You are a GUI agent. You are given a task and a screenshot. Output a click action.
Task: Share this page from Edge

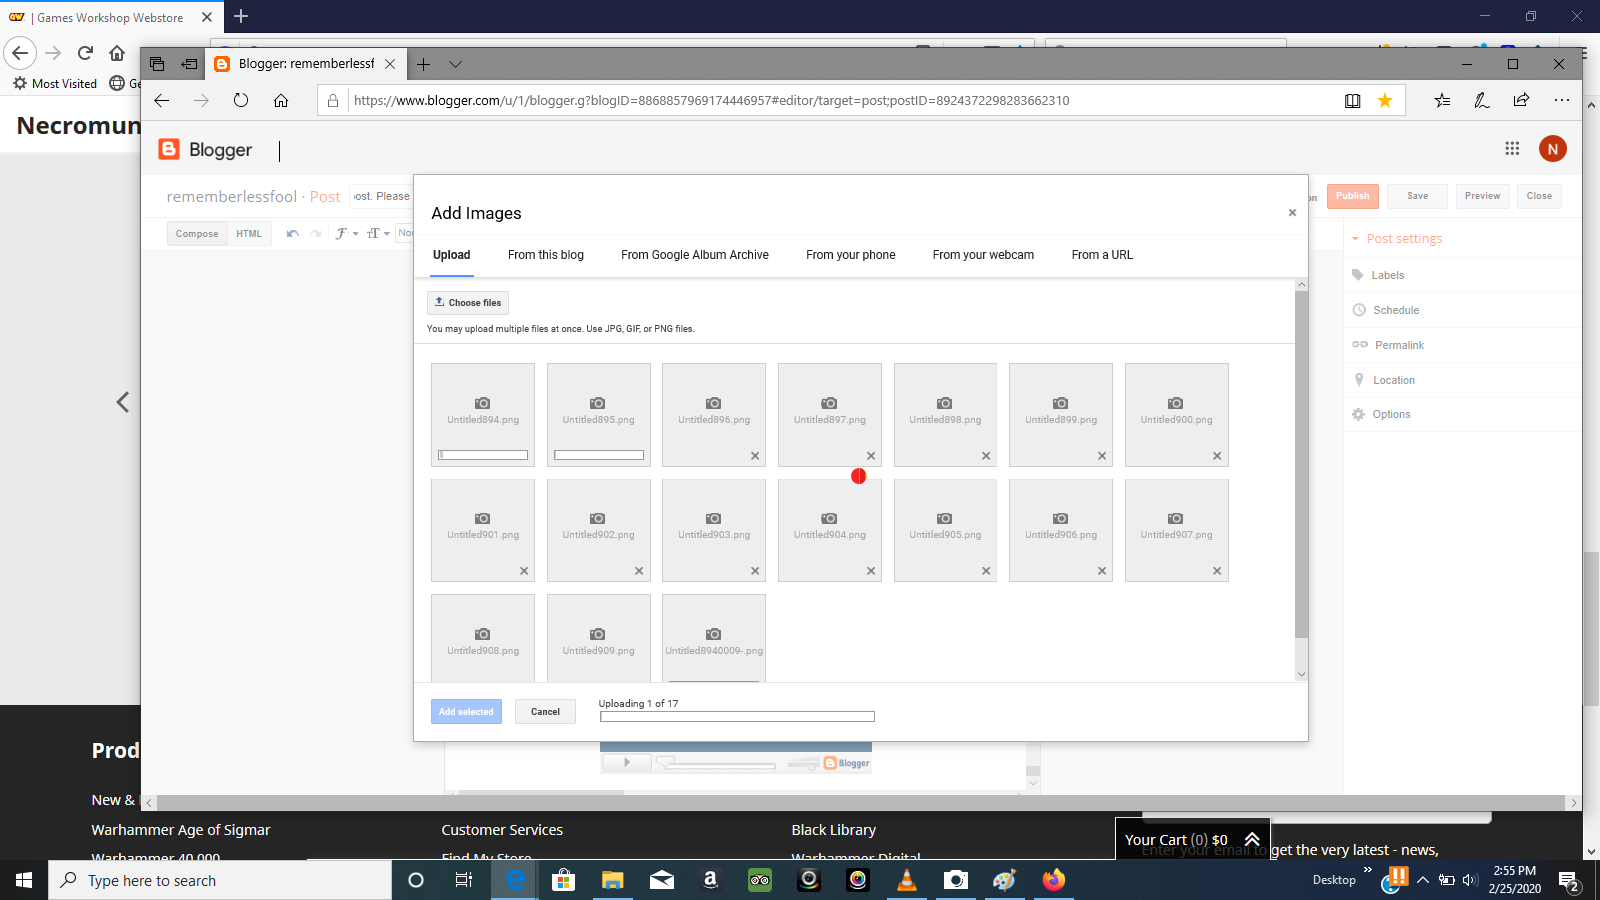pos(1521,100)
